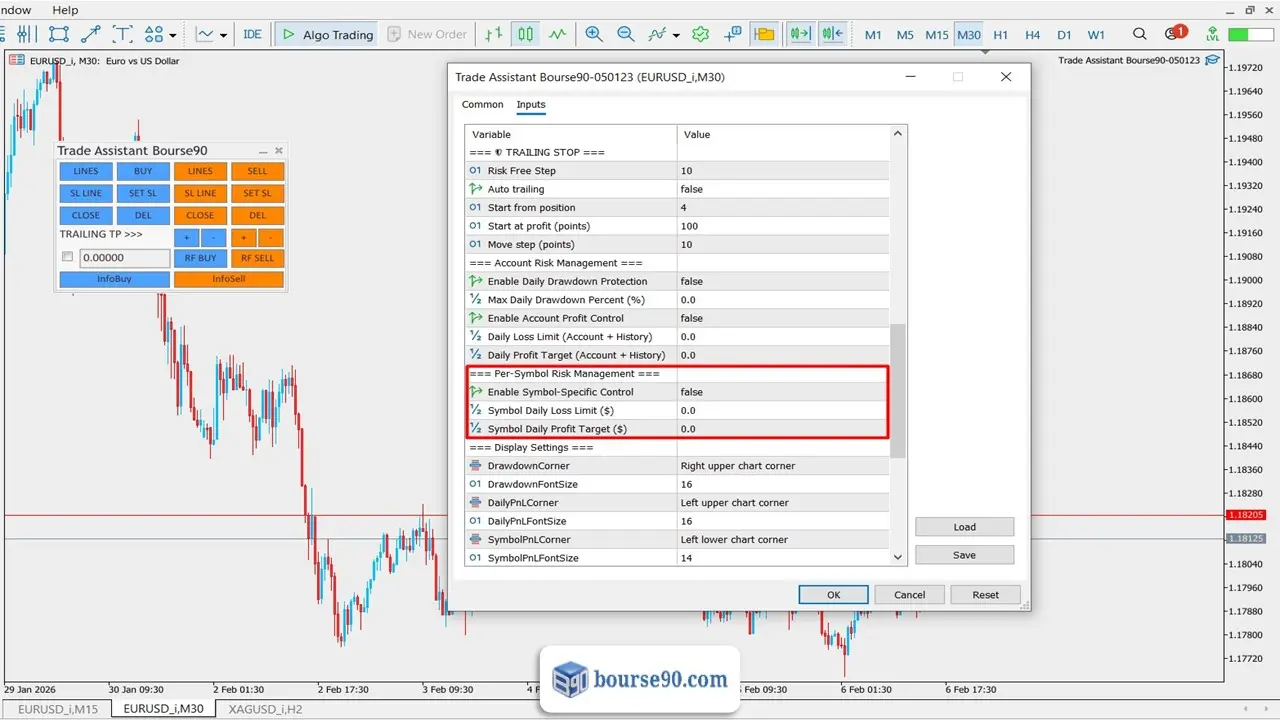Screen dimensions: 1280x720
Task: Expand the line studies dropdown arrow
Action: click(223, 35)
